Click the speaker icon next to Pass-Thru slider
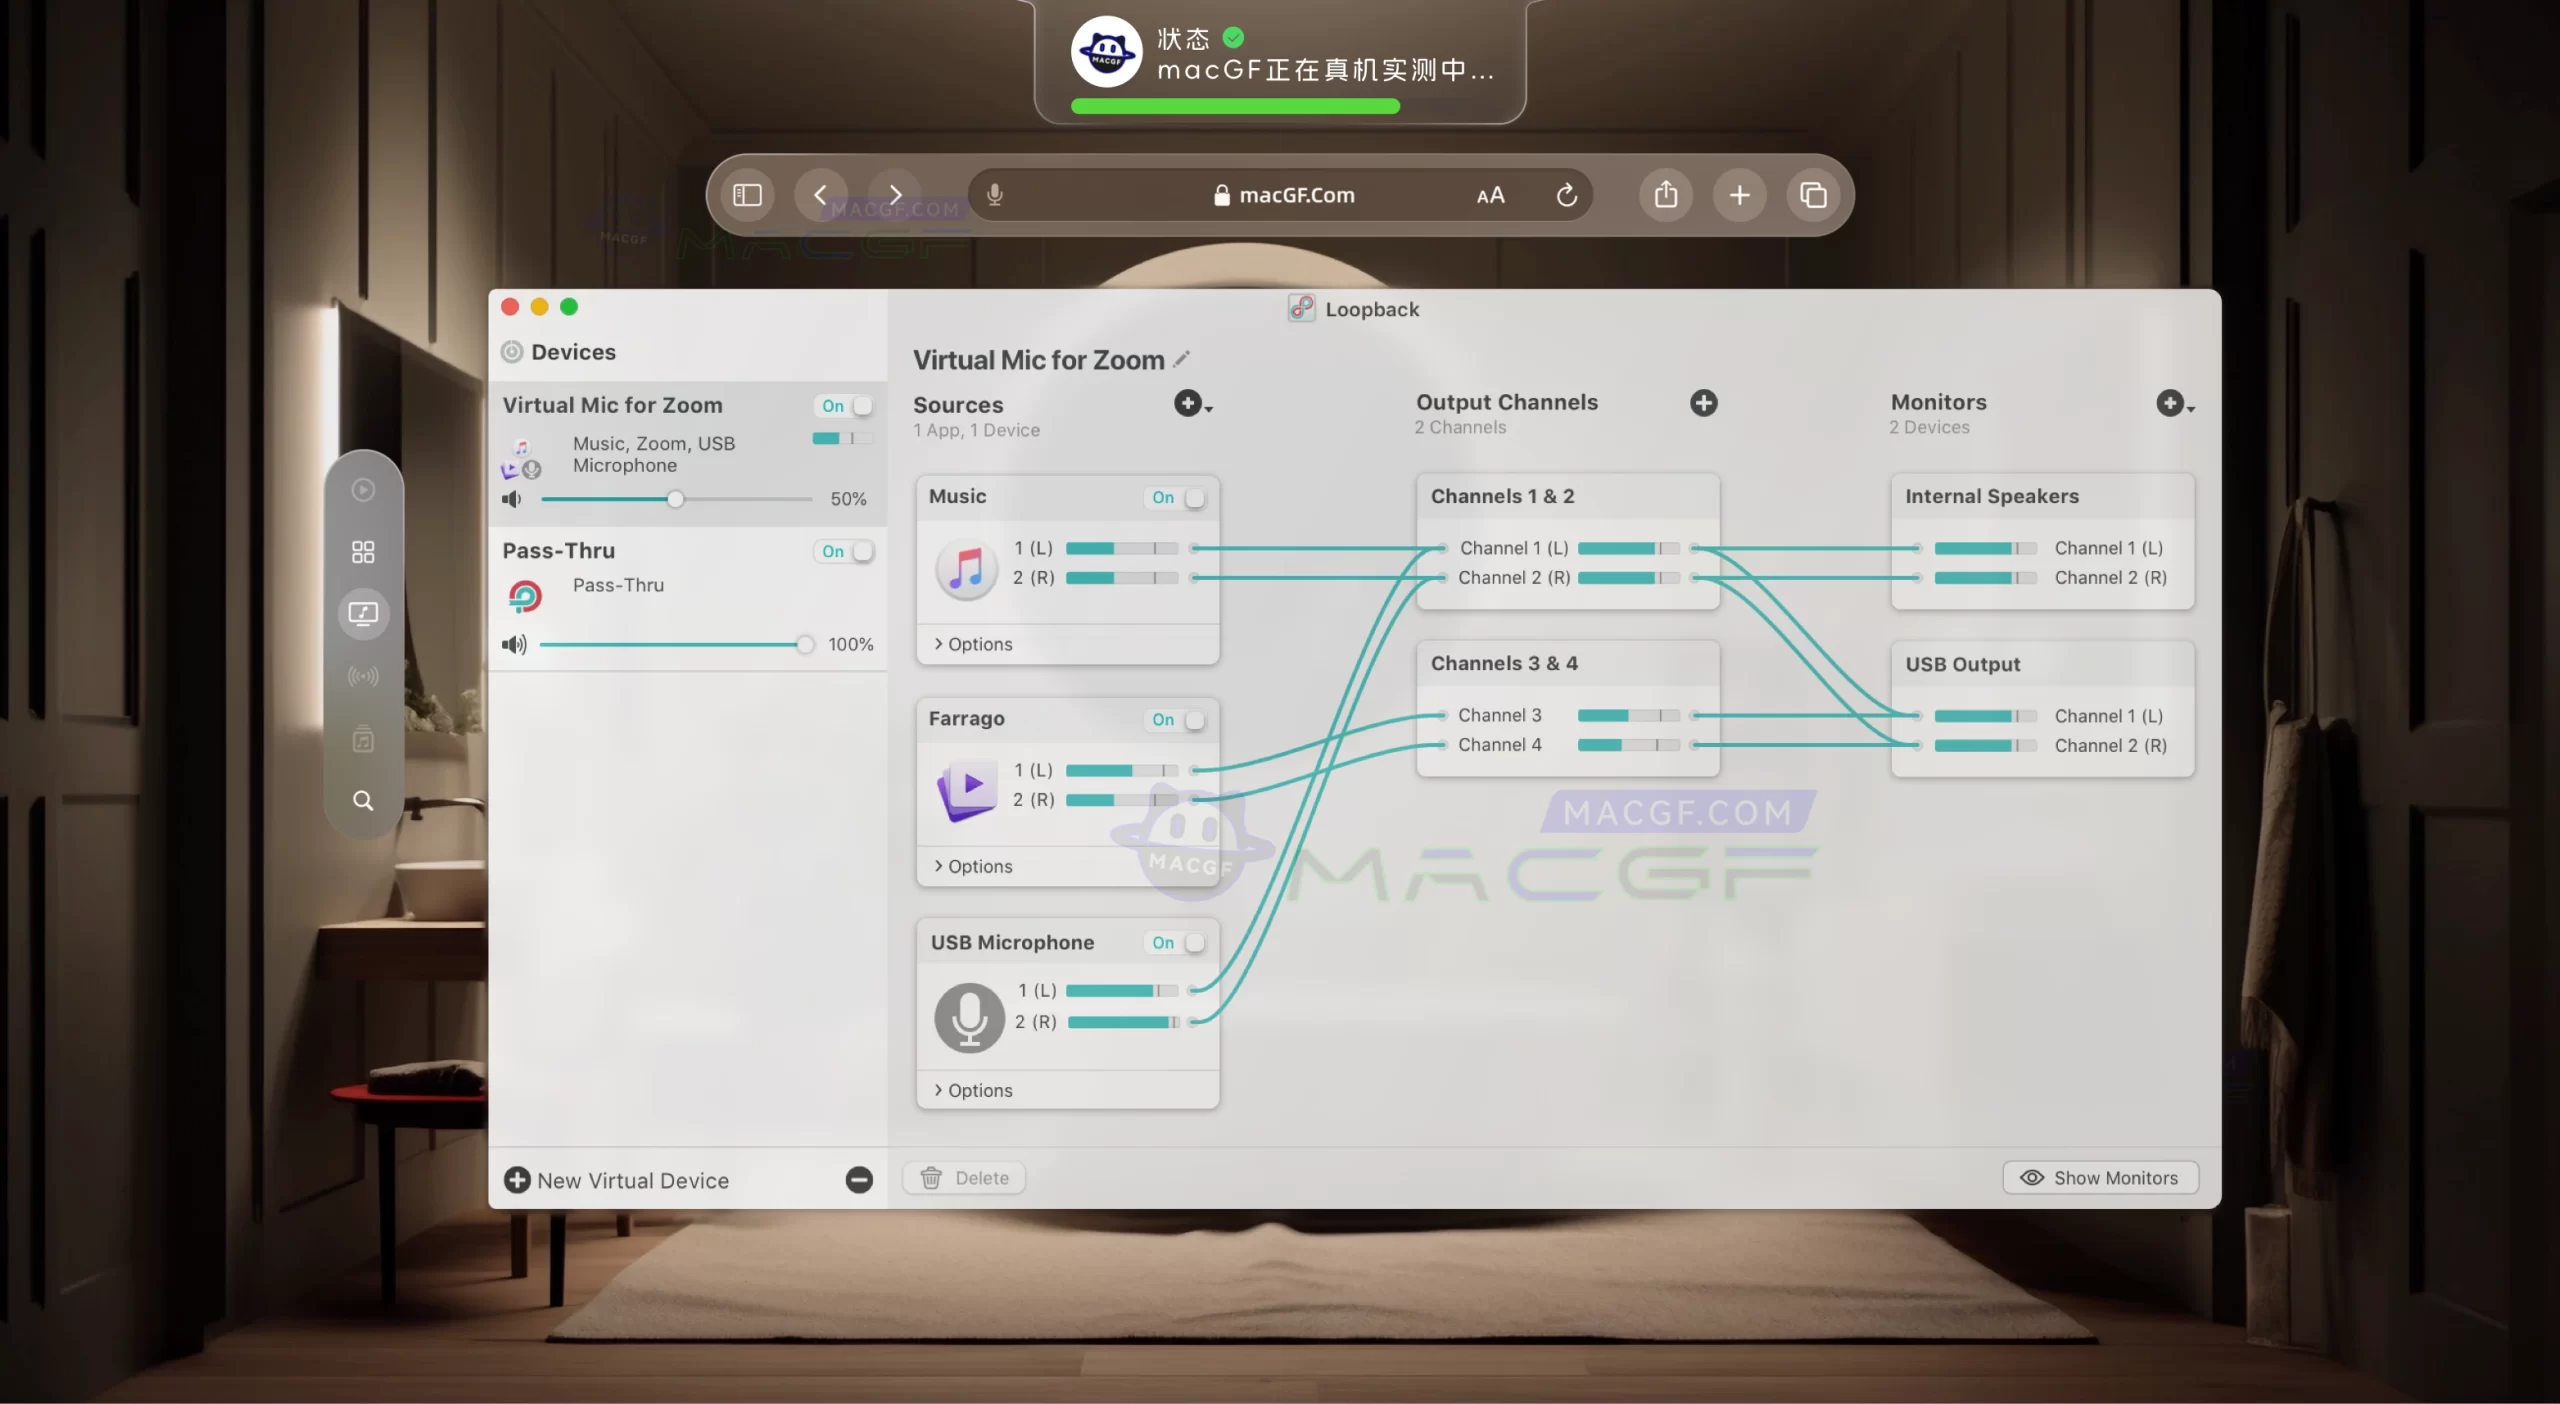The width and height of the screenshot is (2560, 1404). pos(514,643)
